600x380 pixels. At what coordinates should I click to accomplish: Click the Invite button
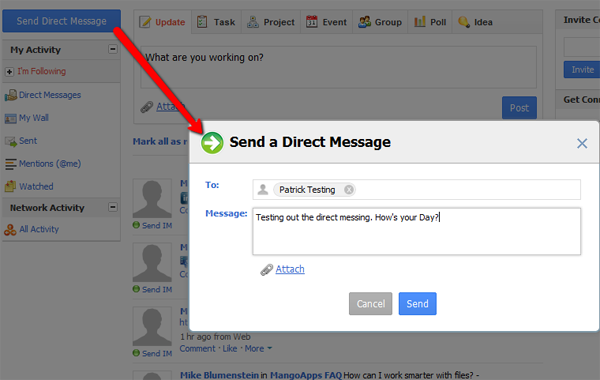point(582,70)
